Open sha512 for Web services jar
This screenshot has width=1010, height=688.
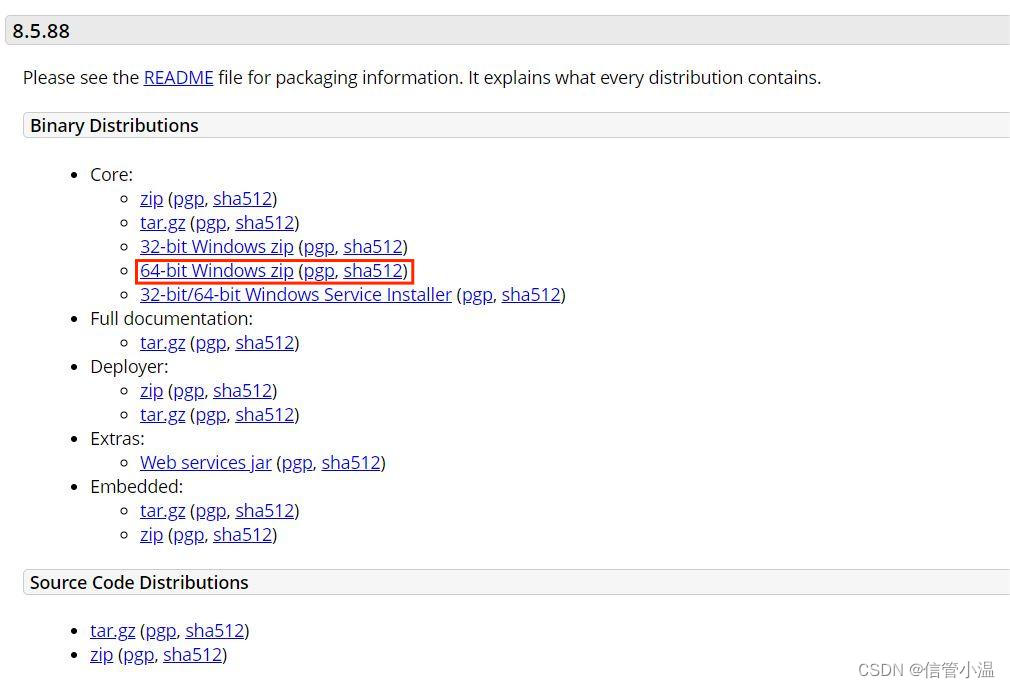[351, 463]
